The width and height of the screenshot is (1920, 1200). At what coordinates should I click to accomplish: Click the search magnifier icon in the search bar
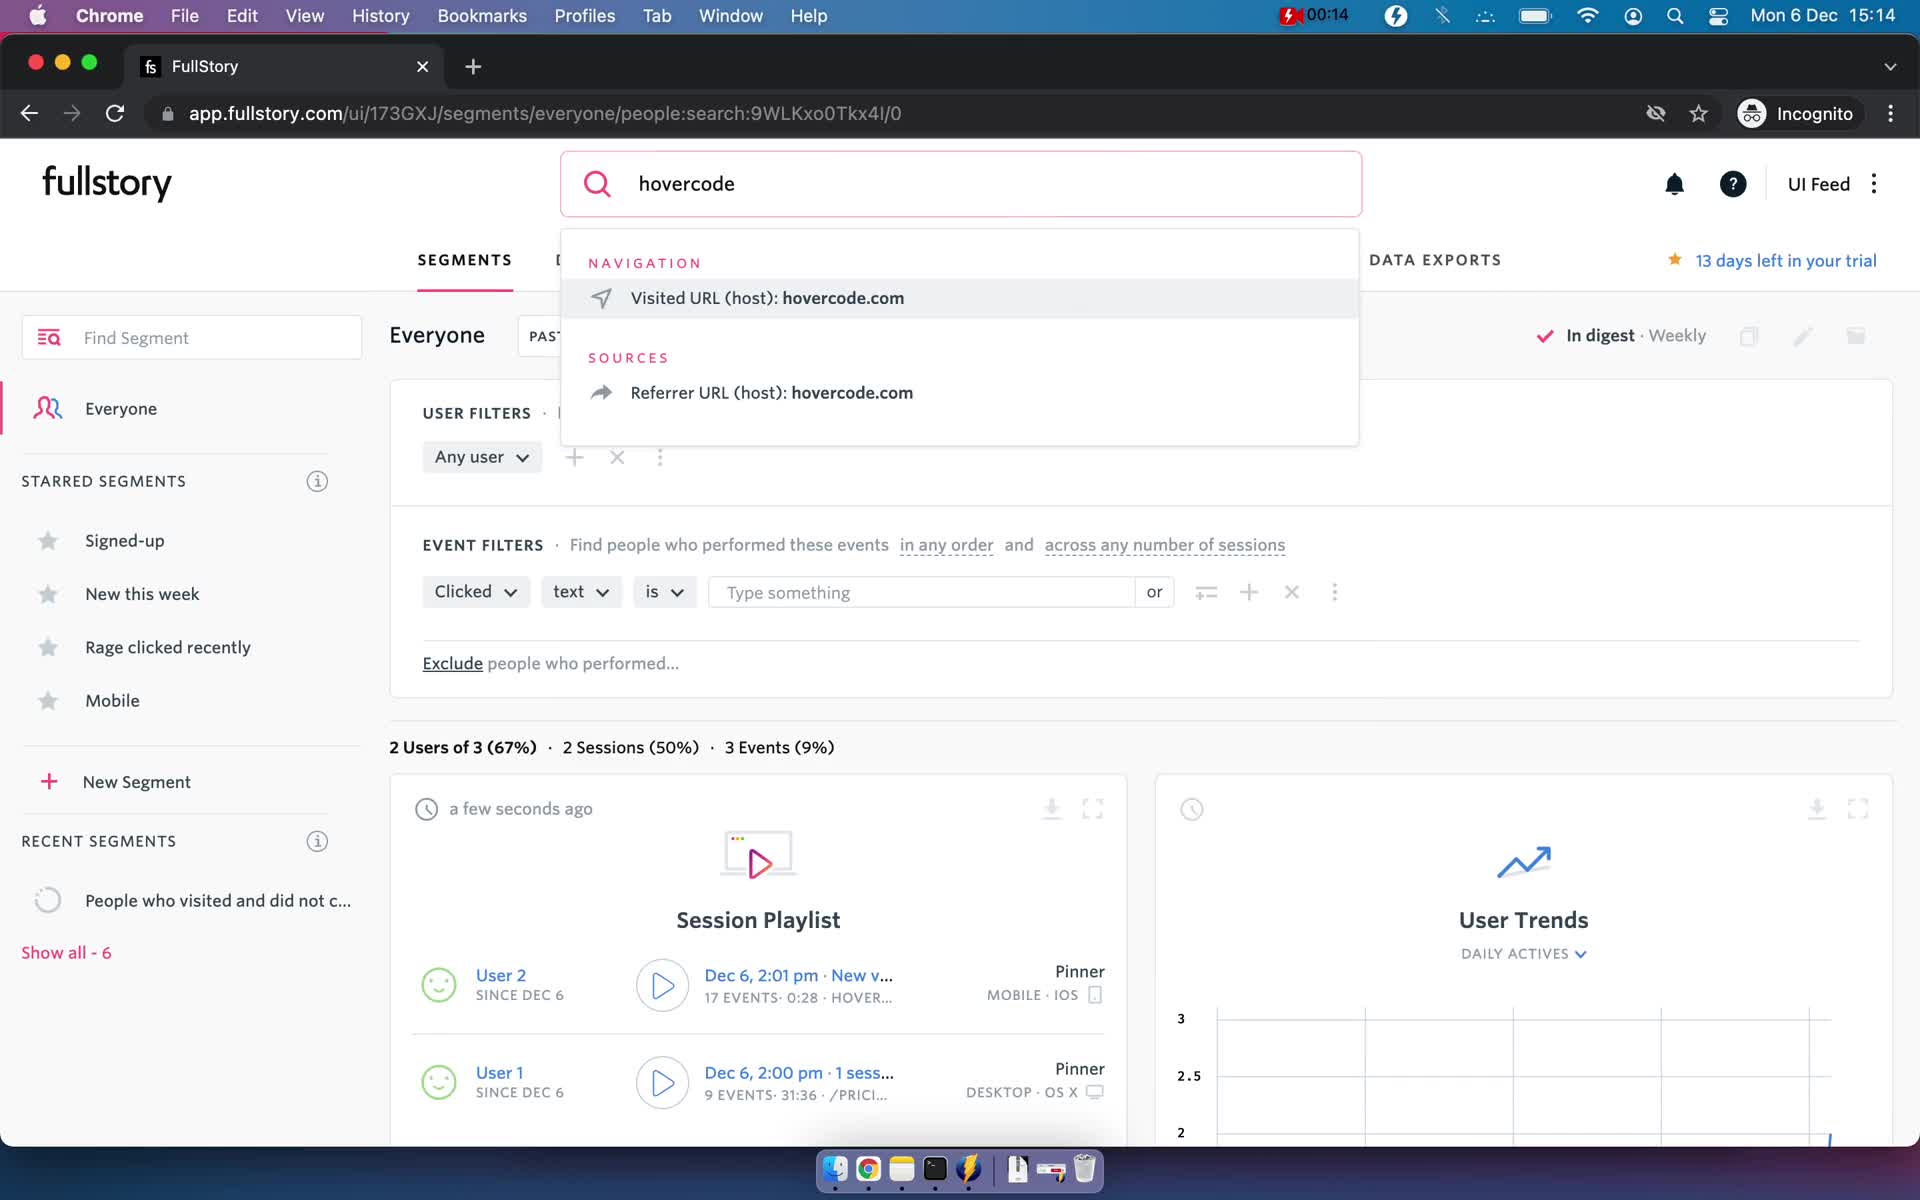click(x=597, y=184)
